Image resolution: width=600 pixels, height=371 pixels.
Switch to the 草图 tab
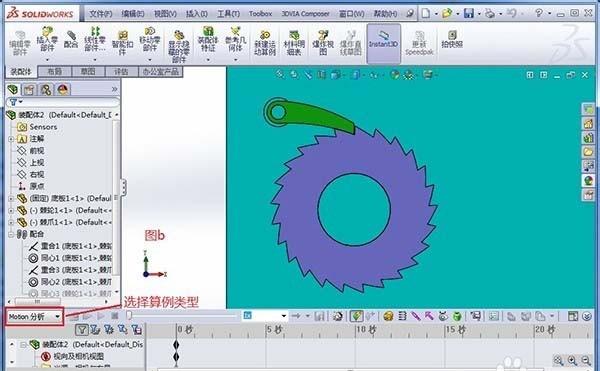[x=88, y=72]
